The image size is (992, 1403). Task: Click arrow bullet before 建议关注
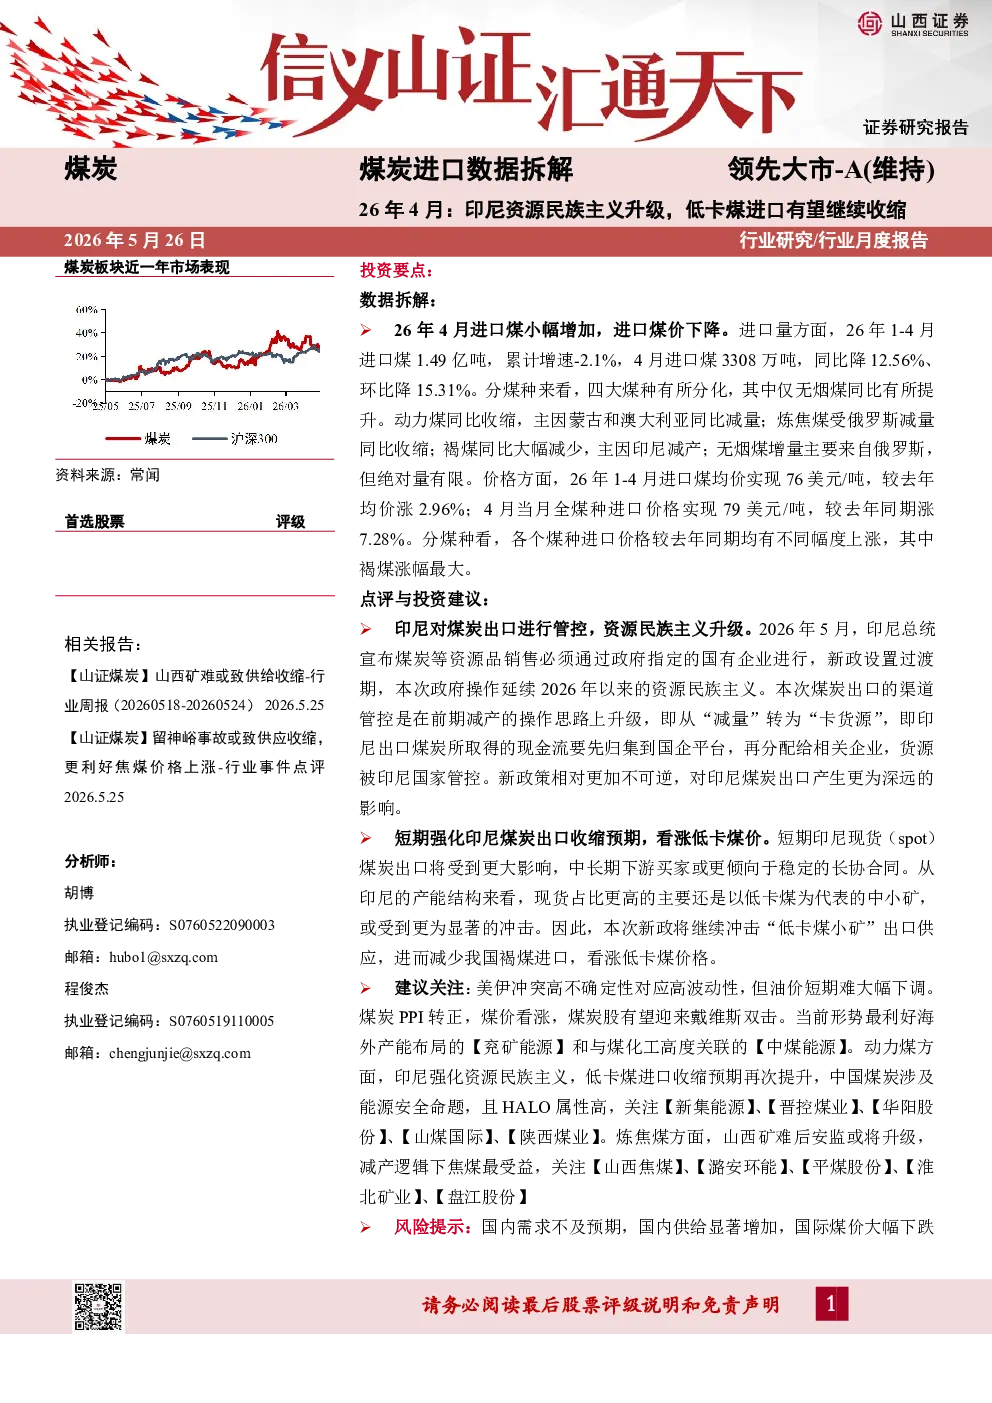(366, 988)
